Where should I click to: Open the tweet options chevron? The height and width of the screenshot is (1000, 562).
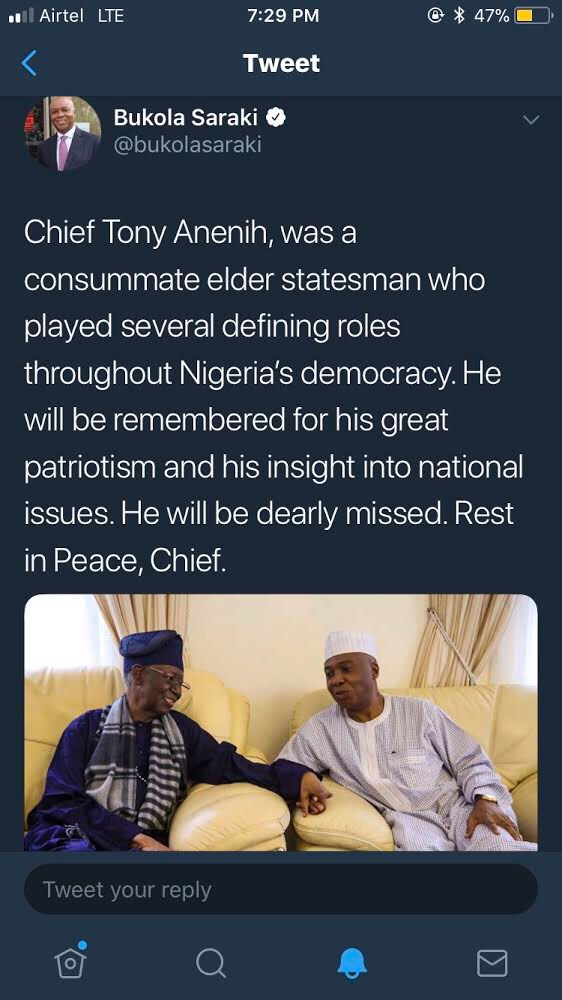[x=531, y=120]
